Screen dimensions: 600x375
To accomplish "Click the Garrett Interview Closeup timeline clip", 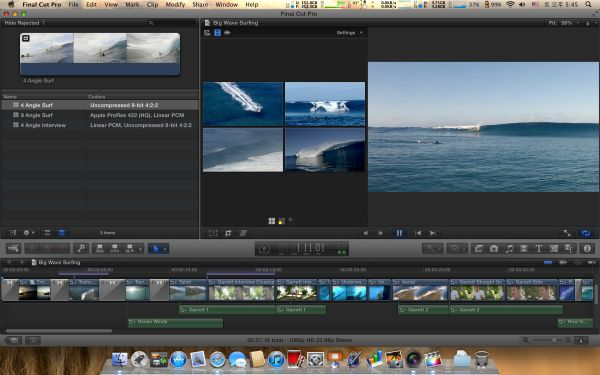I will [241, 290].
